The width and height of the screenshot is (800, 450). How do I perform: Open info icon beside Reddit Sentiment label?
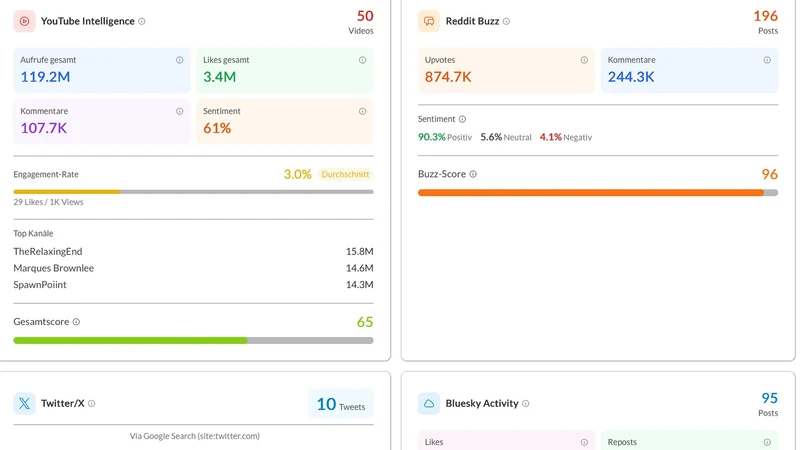point(462,119)
